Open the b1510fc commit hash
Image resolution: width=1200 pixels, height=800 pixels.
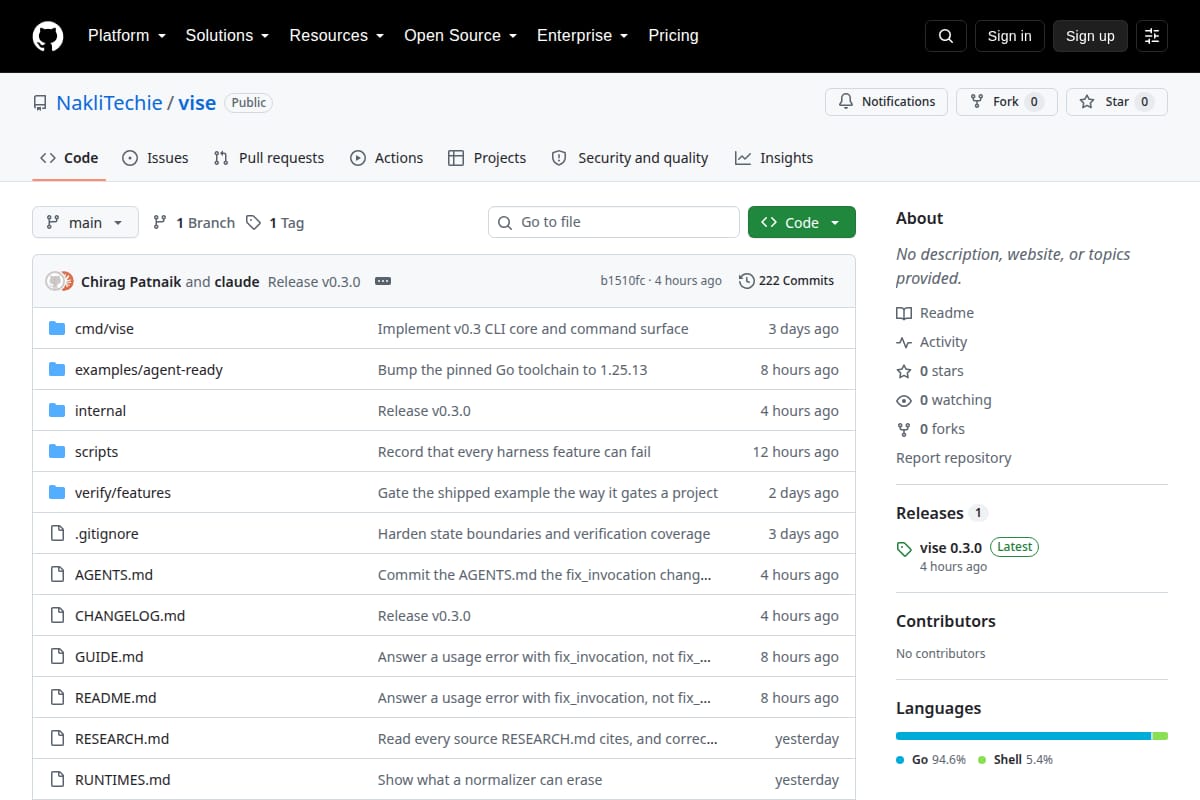coord(623,281)
